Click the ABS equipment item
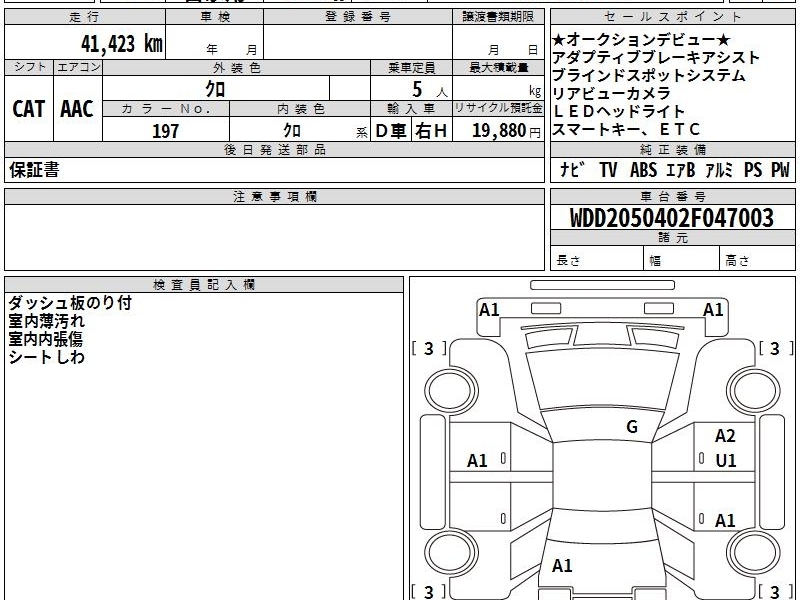The width and height of the screenshot is (800, 600). point(643,169)
